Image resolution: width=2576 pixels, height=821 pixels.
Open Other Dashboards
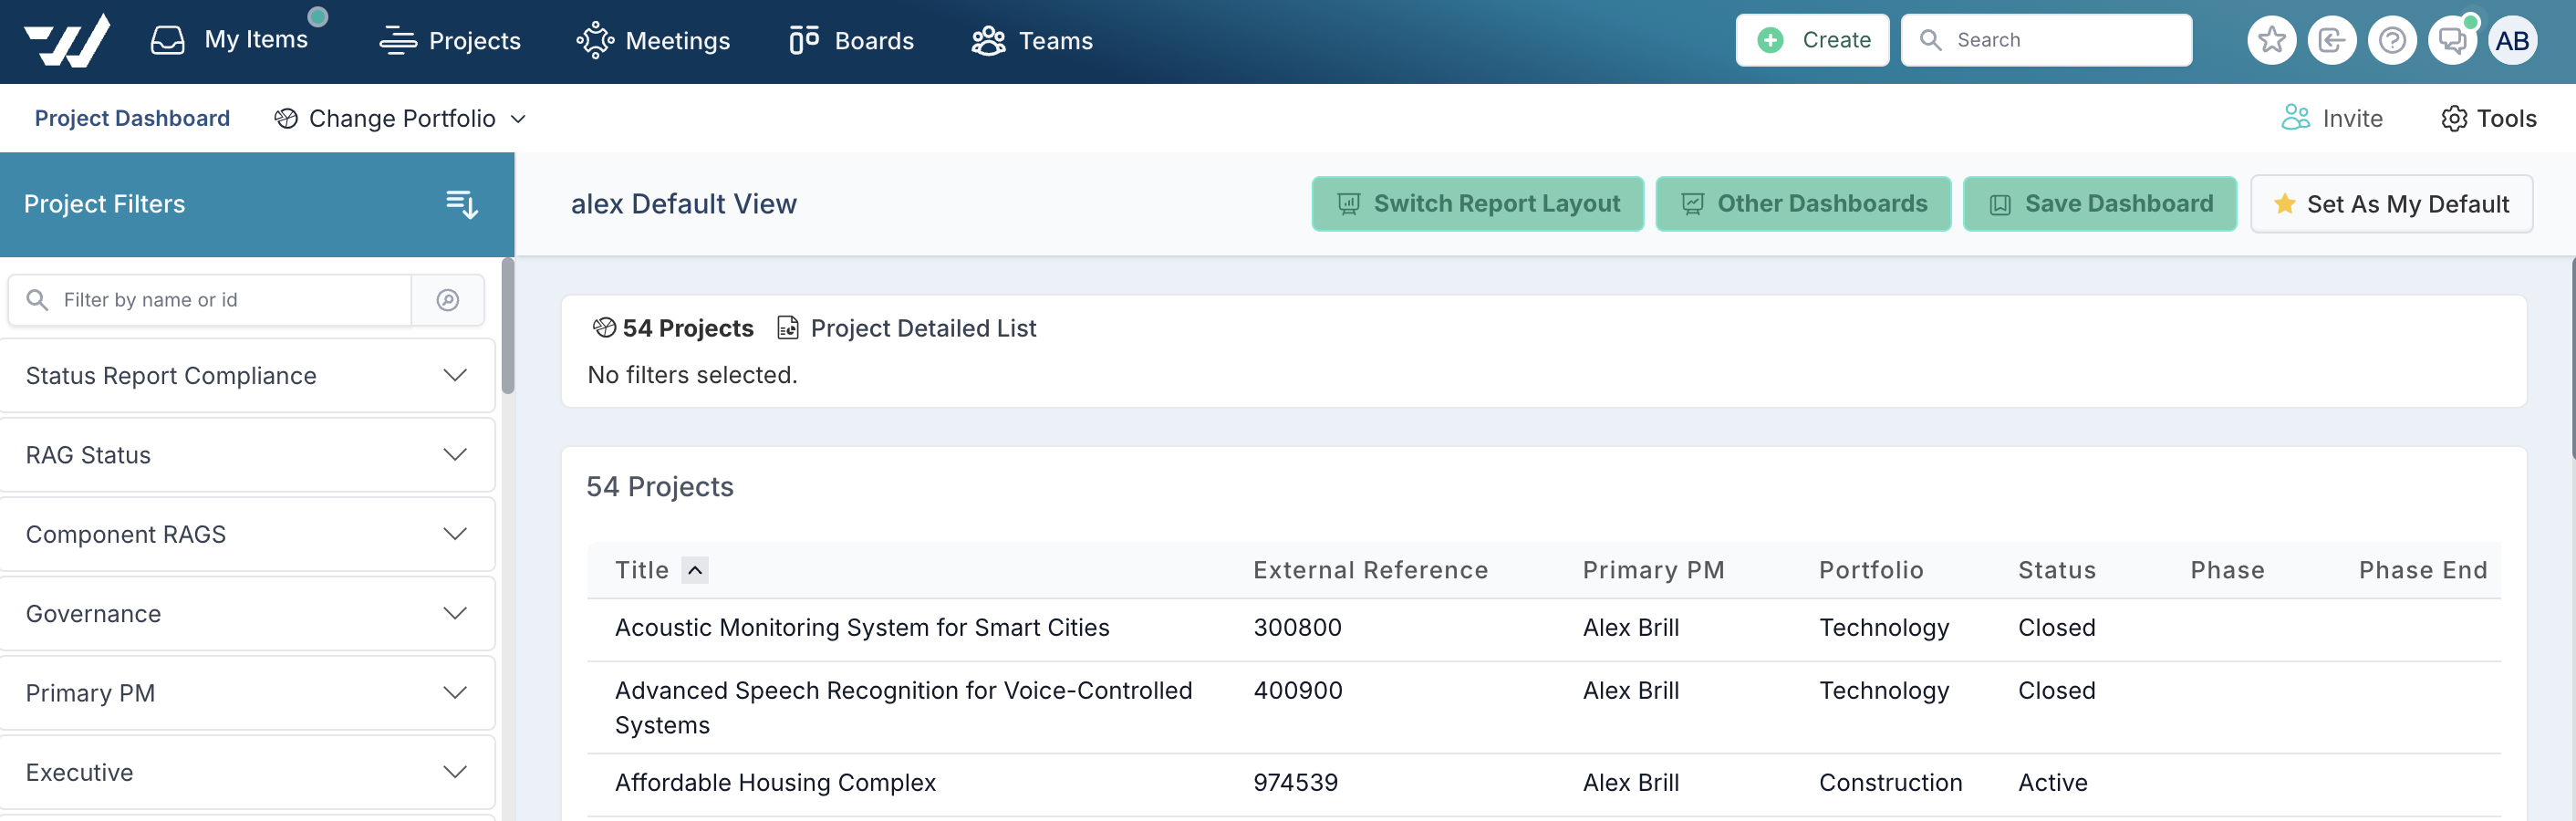tap(1803, 204)
